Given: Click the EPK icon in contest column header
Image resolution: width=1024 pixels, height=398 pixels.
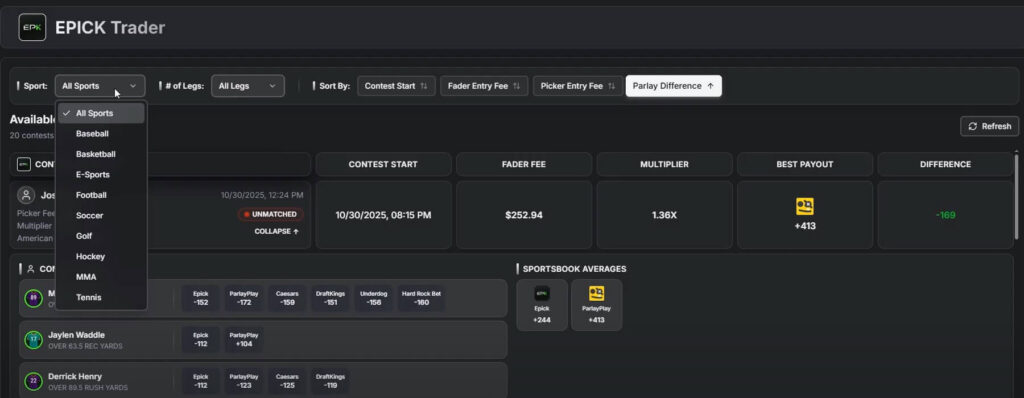Looking at the screenshot, I should click(24, 165).
